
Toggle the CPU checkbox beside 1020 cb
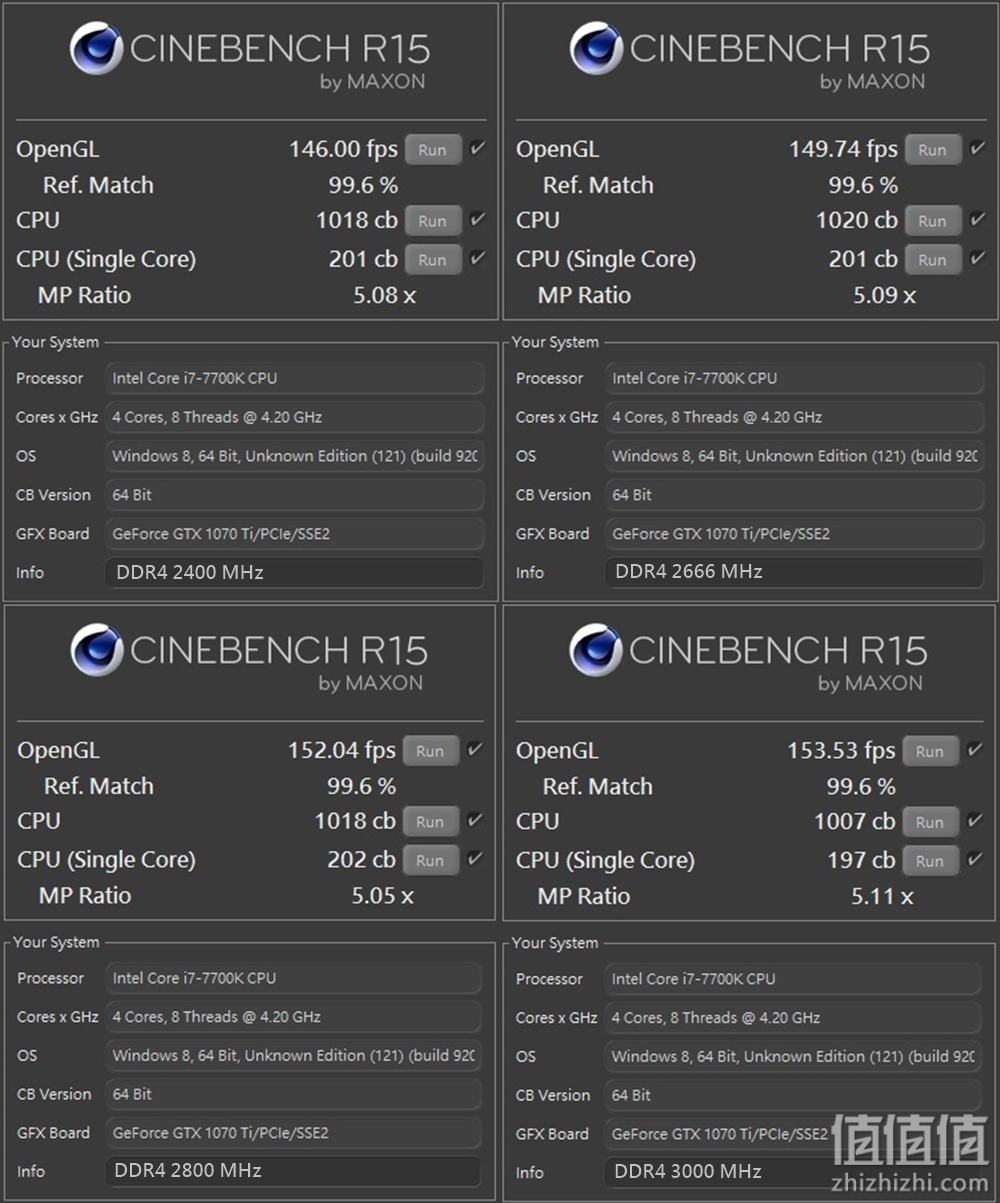[978, 219]
